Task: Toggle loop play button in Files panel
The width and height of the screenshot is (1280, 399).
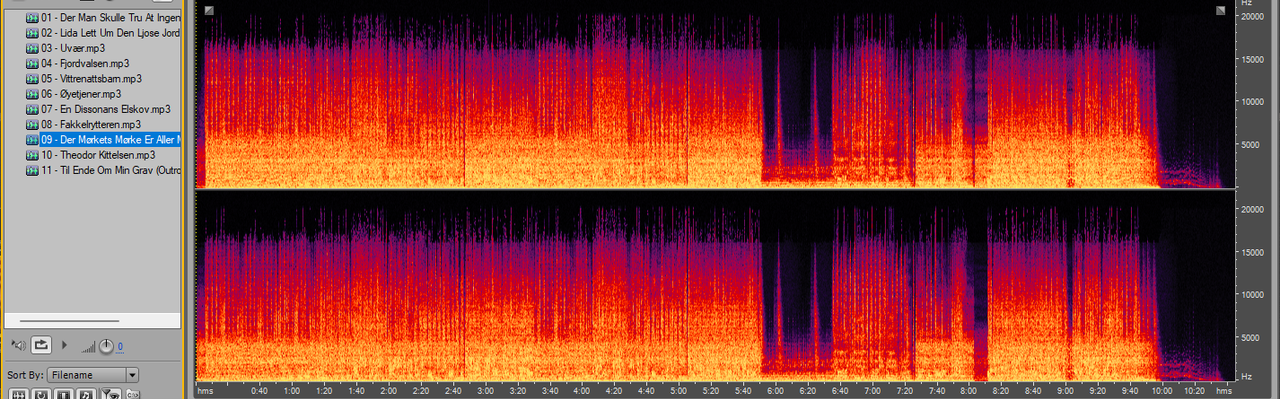Action: point(41,345)
